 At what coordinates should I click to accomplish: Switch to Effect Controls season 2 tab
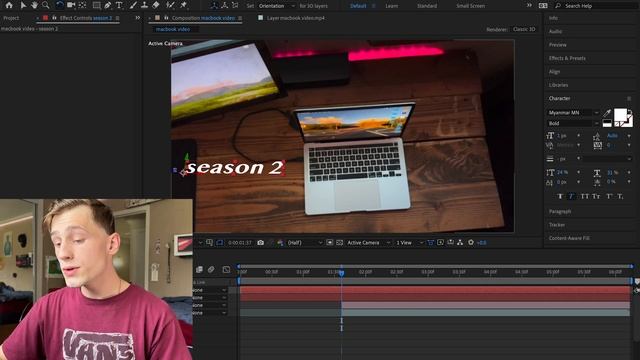point(86,18)
